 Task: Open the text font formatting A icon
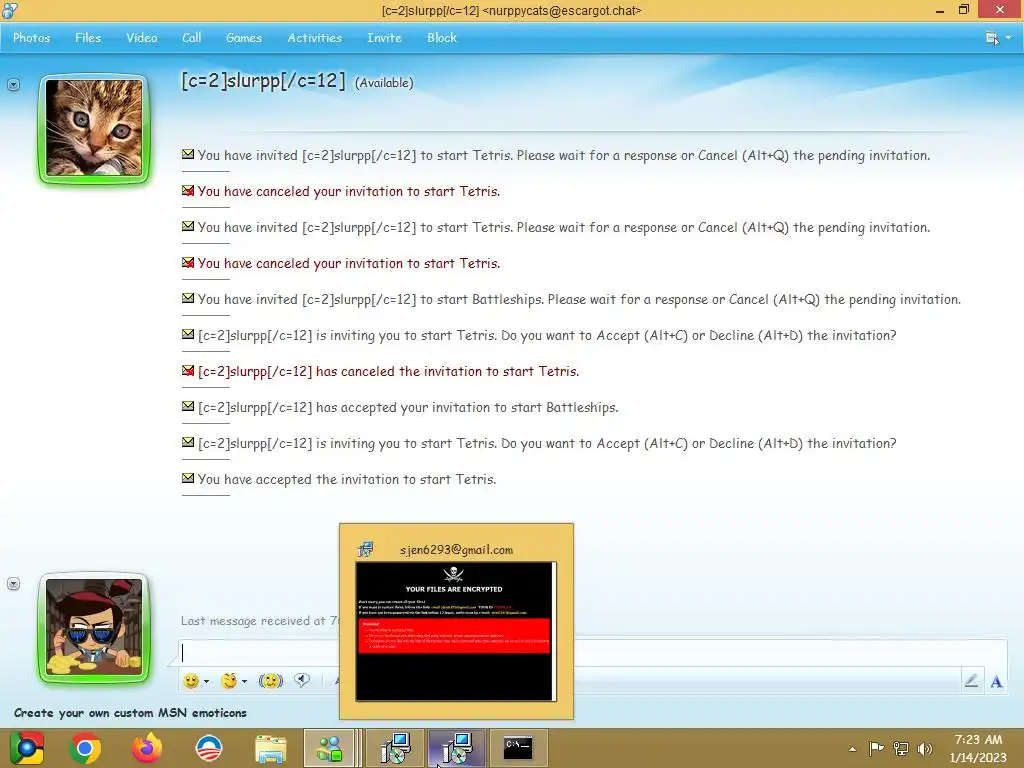coord(996,682)
